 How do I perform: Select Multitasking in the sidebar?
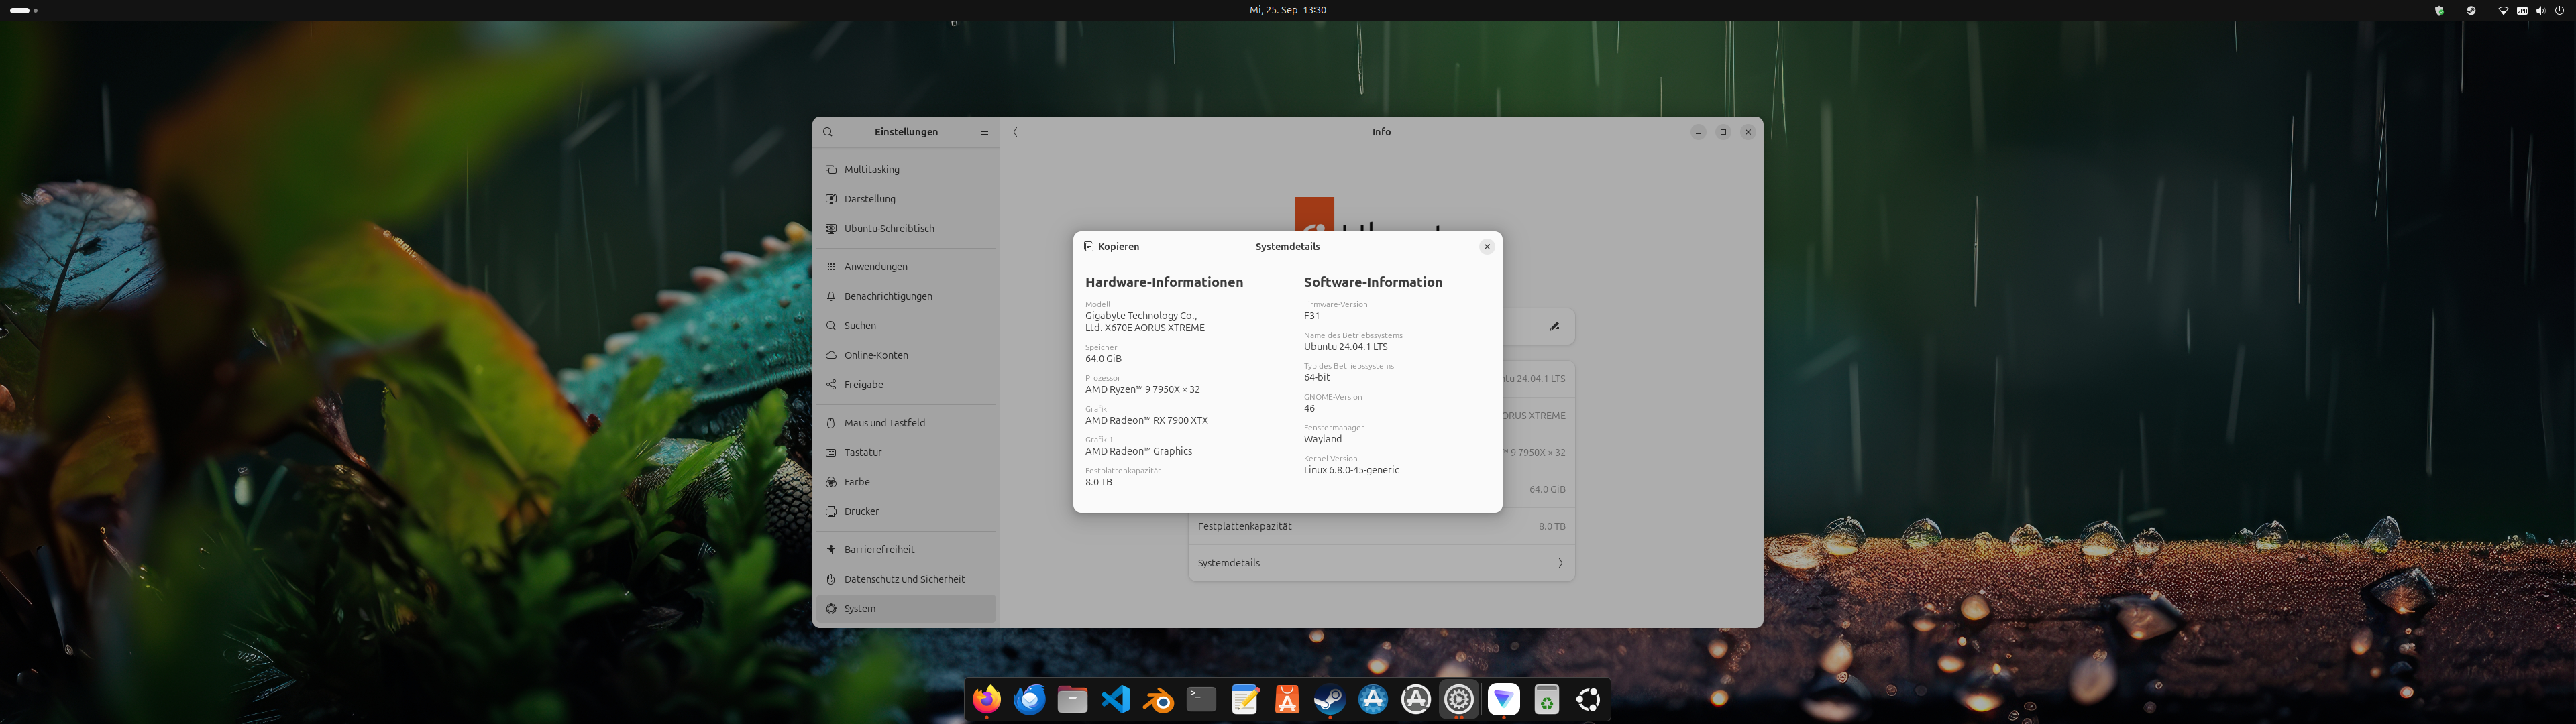(x=871, y=170)
